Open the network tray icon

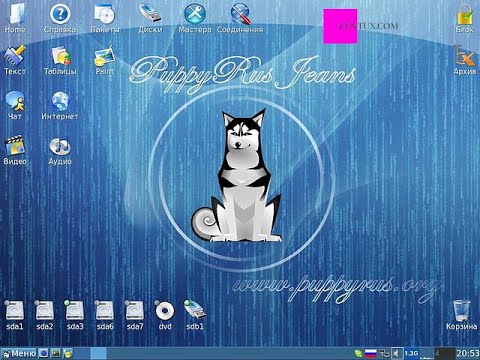pos(384,353)
